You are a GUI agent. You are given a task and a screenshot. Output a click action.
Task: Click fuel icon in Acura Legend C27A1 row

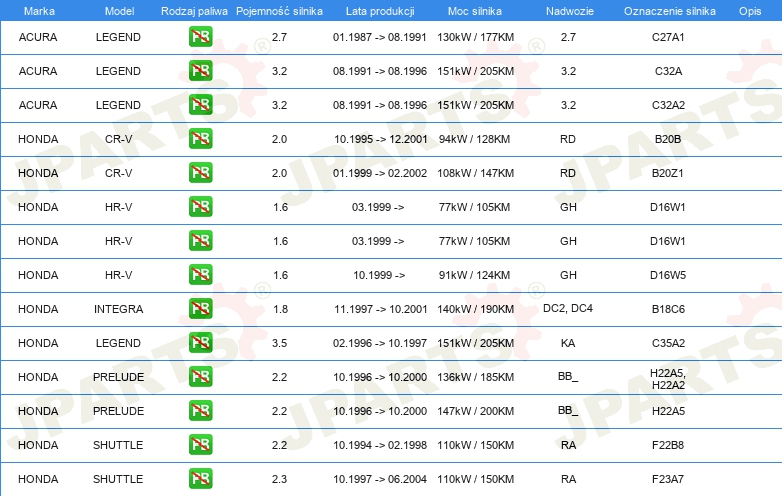[200, 37]
